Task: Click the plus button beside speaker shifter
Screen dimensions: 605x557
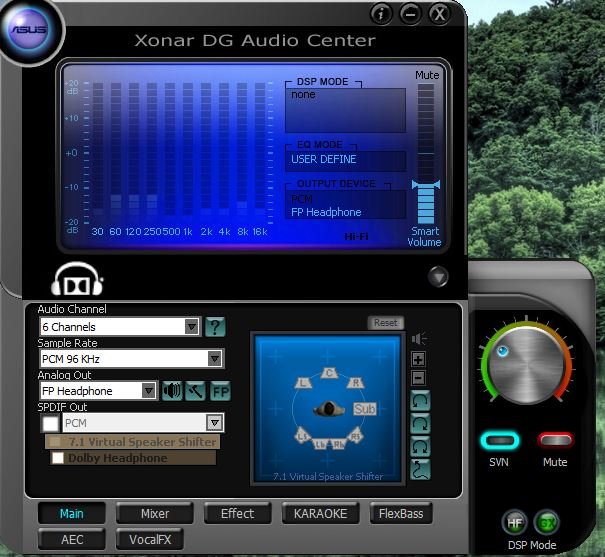Action: [x=418, y=360]
